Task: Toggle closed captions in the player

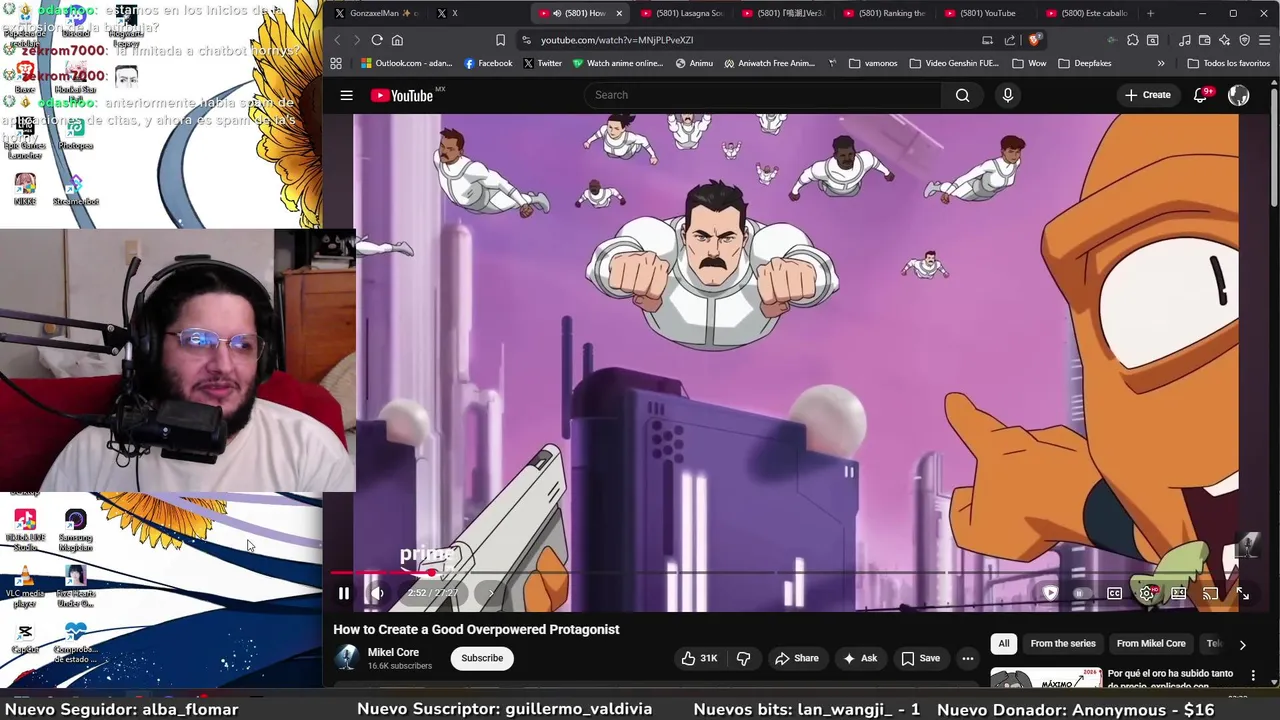Action: pos(1114,593)
